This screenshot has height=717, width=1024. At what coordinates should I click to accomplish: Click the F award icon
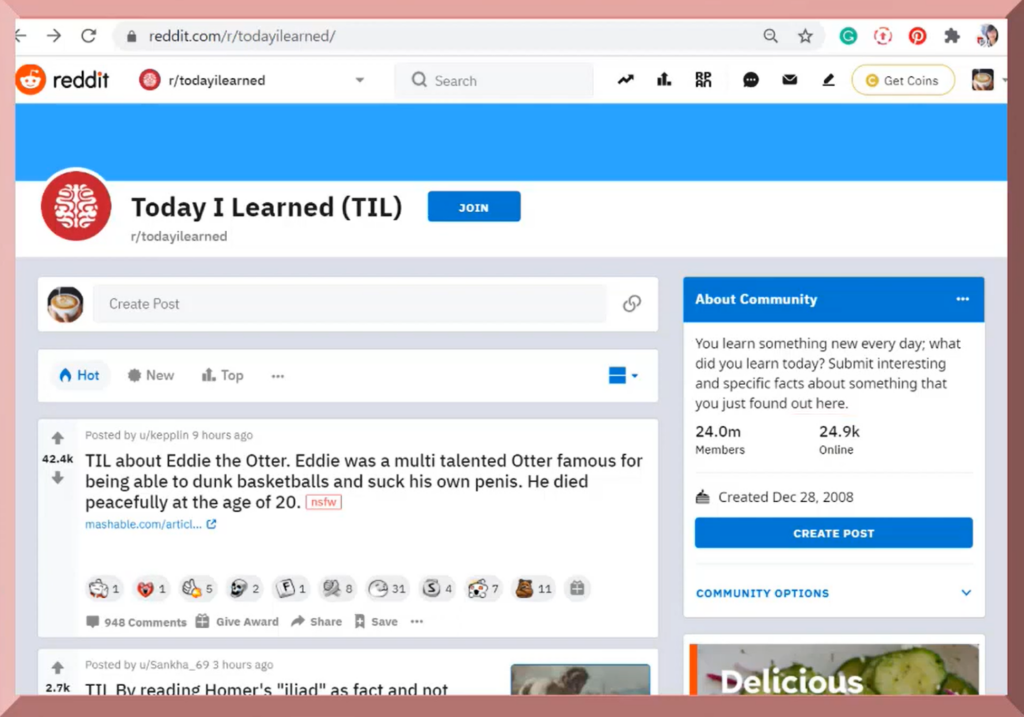[x=290, y=588]
